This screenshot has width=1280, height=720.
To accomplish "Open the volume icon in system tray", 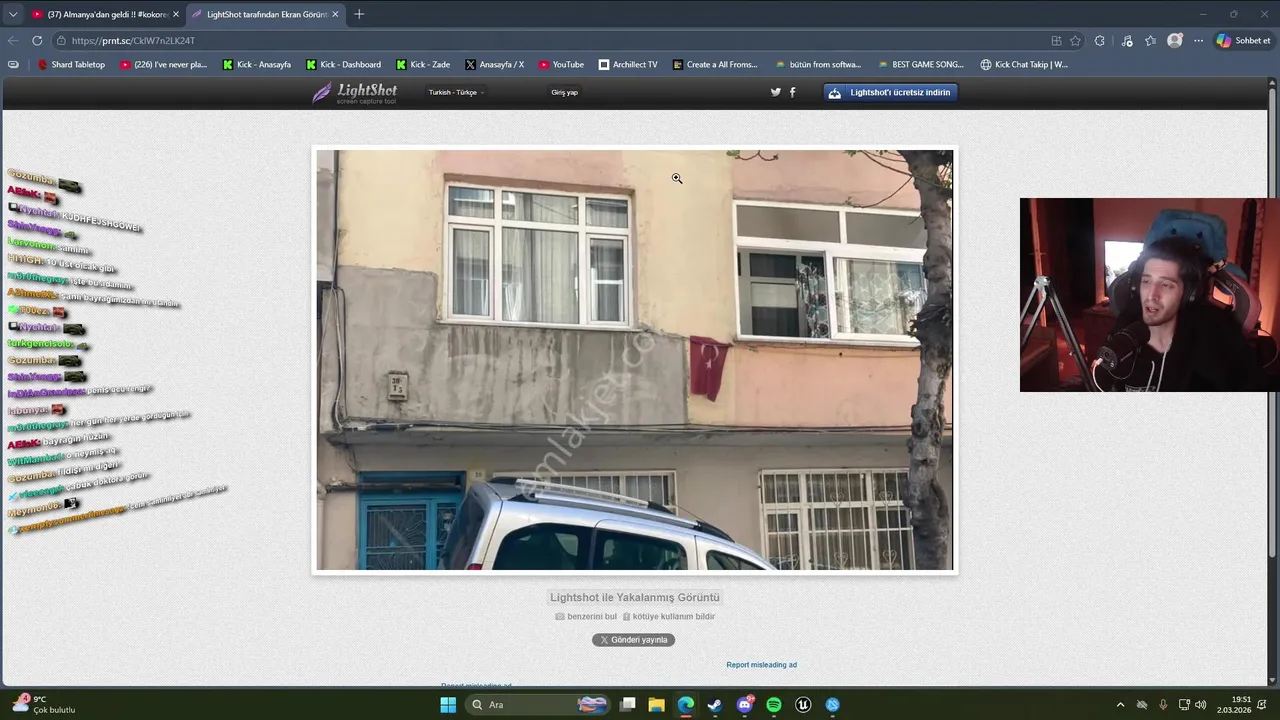I will (1200, 705).
